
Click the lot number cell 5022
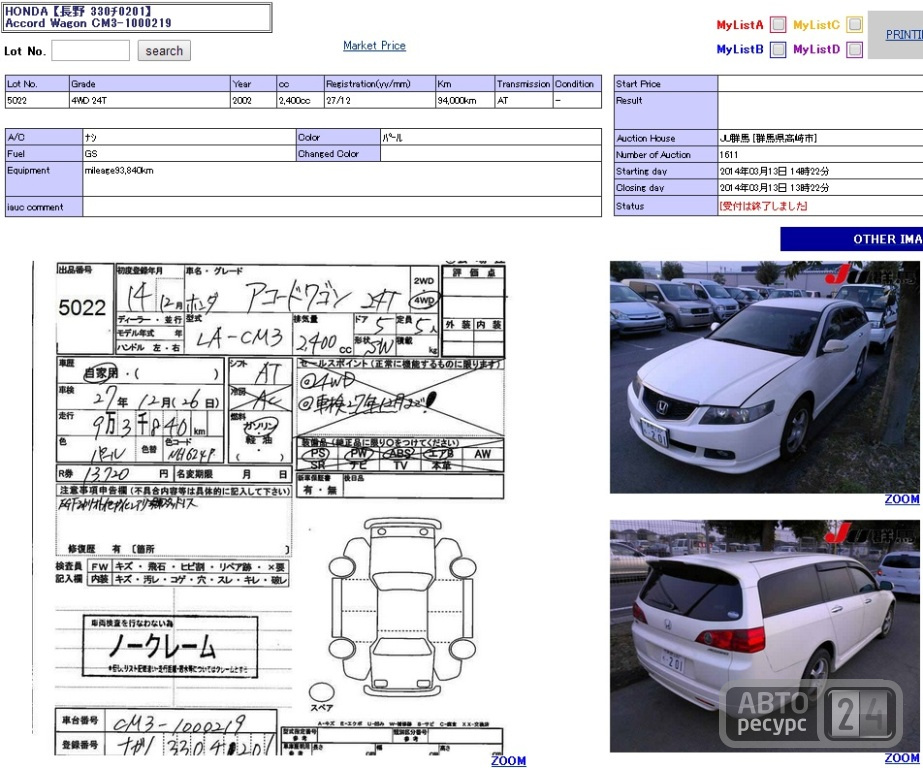37,100
